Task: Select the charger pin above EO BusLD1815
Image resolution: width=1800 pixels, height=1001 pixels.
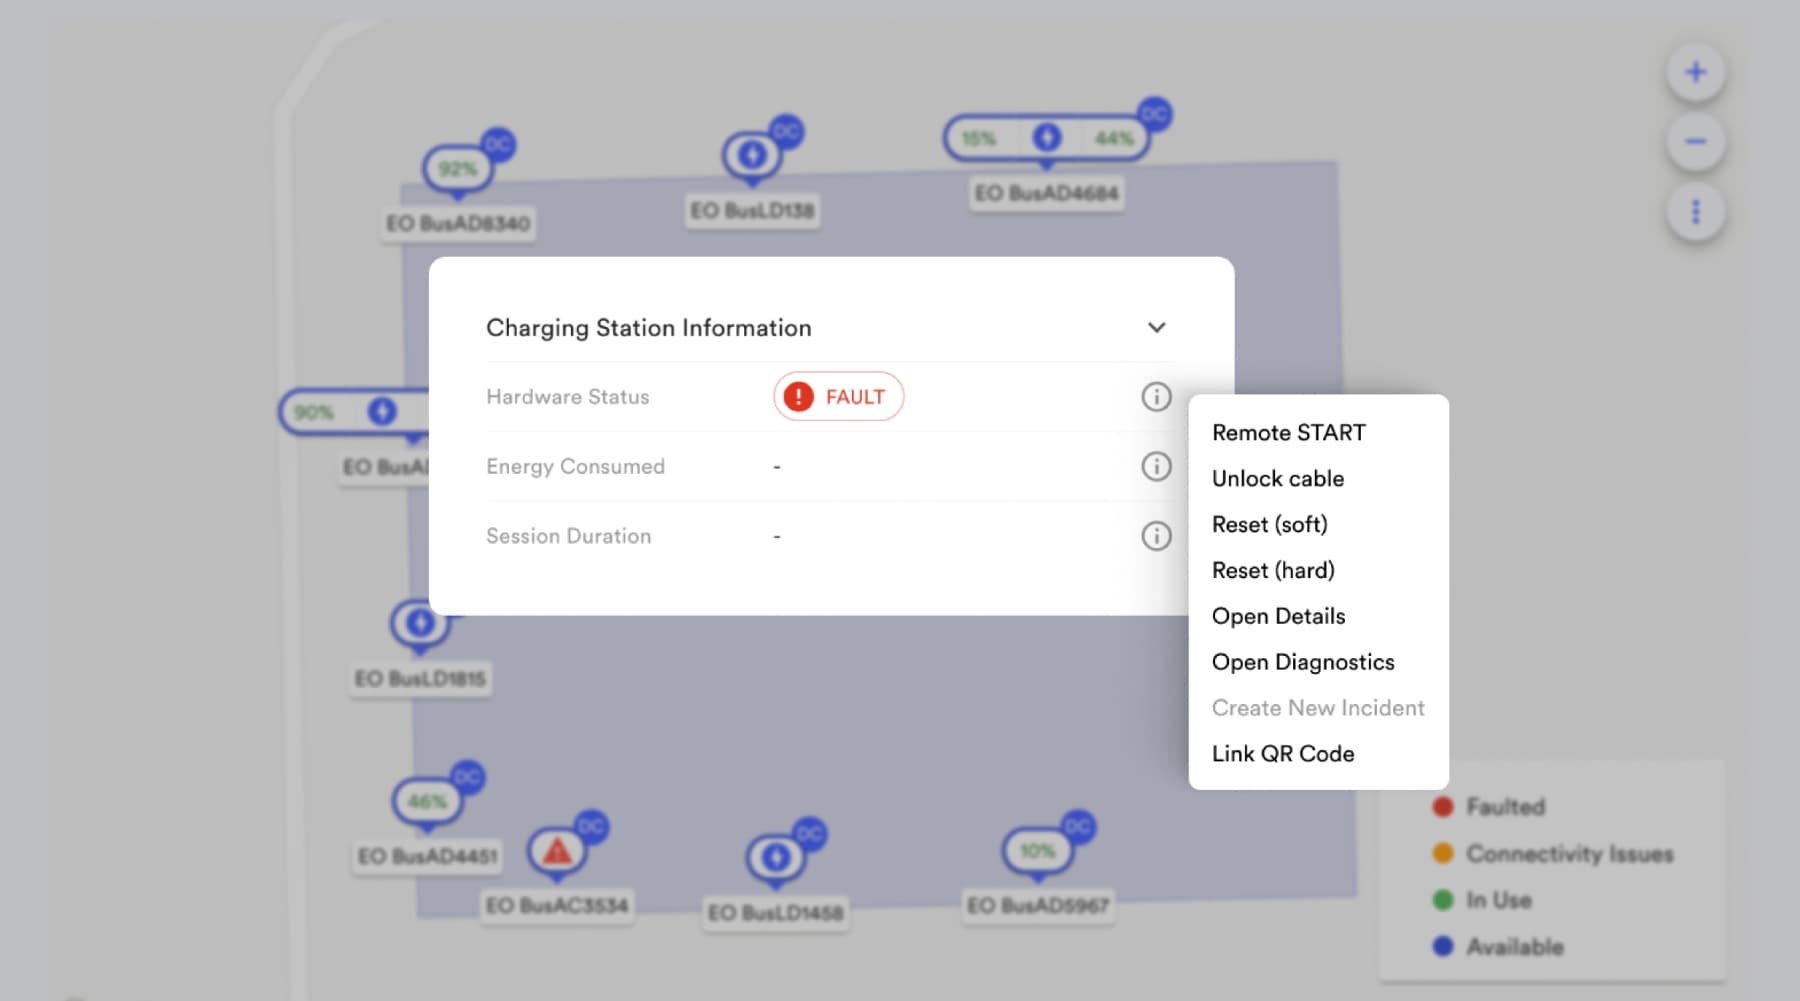Action: 420,624
